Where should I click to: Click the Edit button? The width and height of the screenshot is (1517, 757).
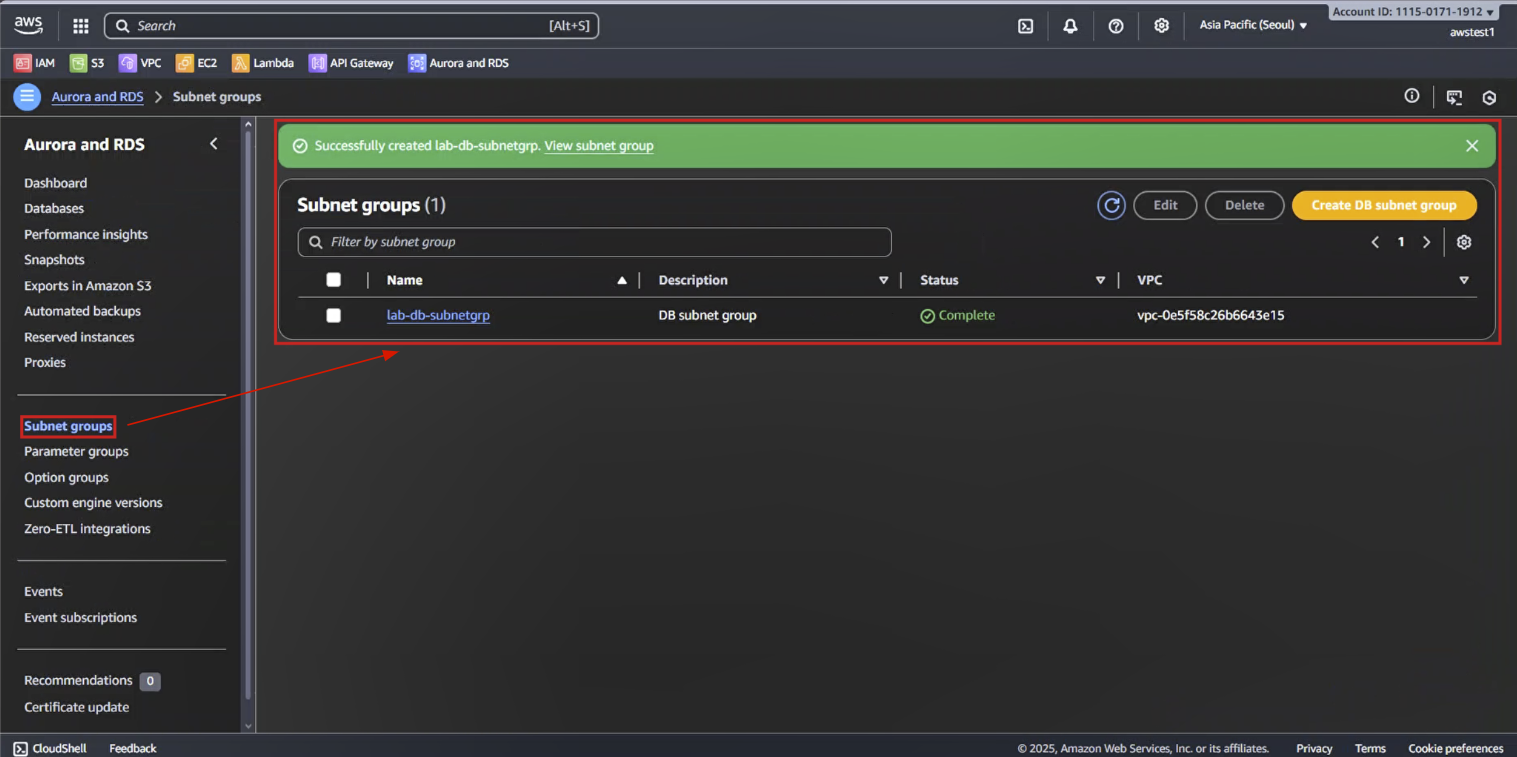[x=1165, y=205]
